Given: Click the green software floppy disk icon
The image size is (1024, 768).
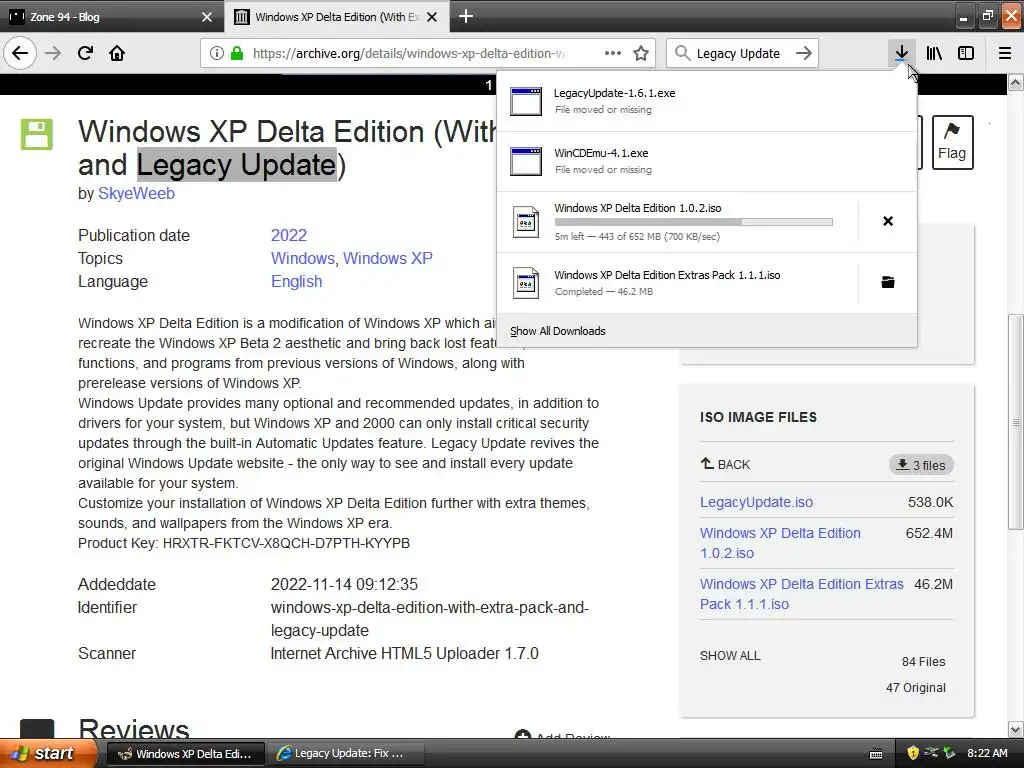Looking at the screenshot, I should [x=37, y=135].
